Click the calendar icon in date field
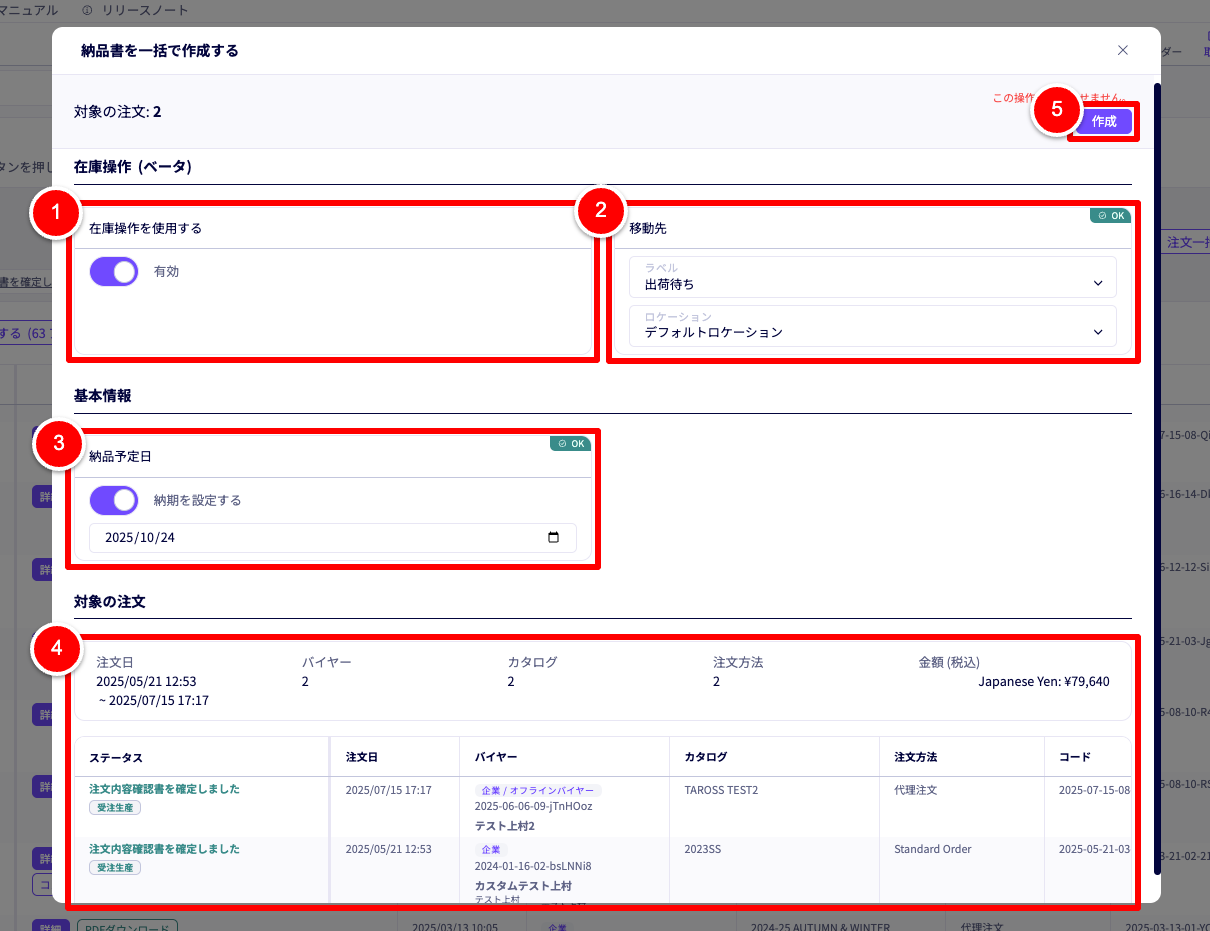Screen dimensions: 1210x931 (554, 538)
